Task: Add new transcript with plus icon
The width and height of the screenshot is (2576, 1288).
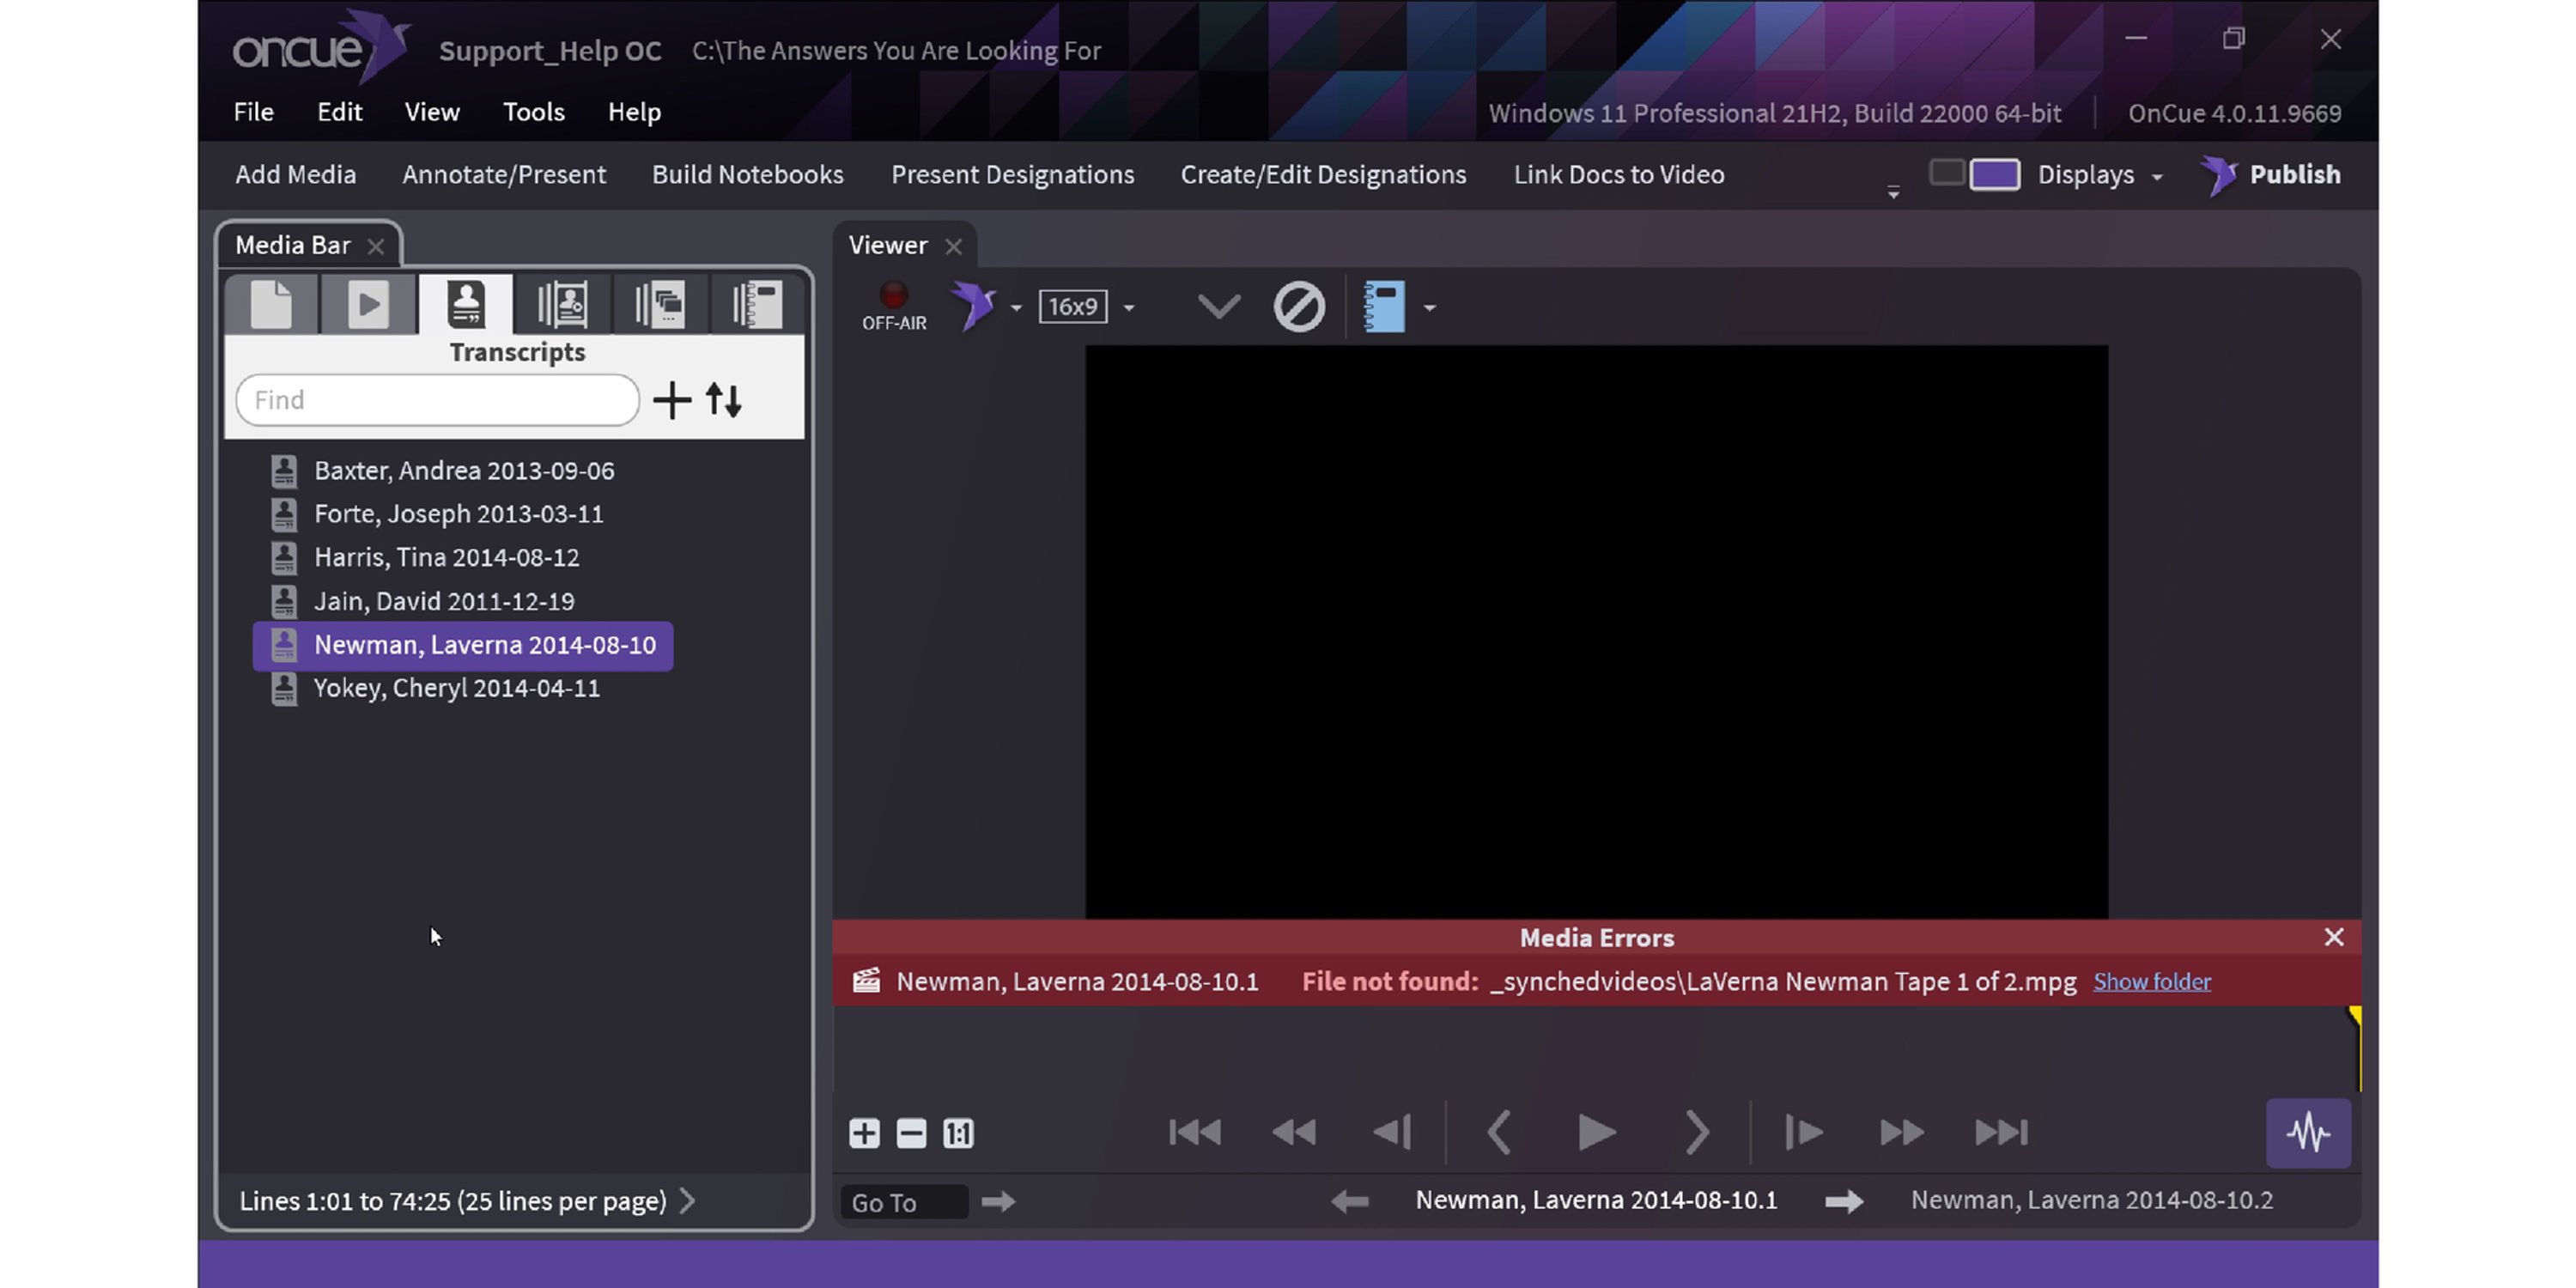Action: click(x=672, y=400)
